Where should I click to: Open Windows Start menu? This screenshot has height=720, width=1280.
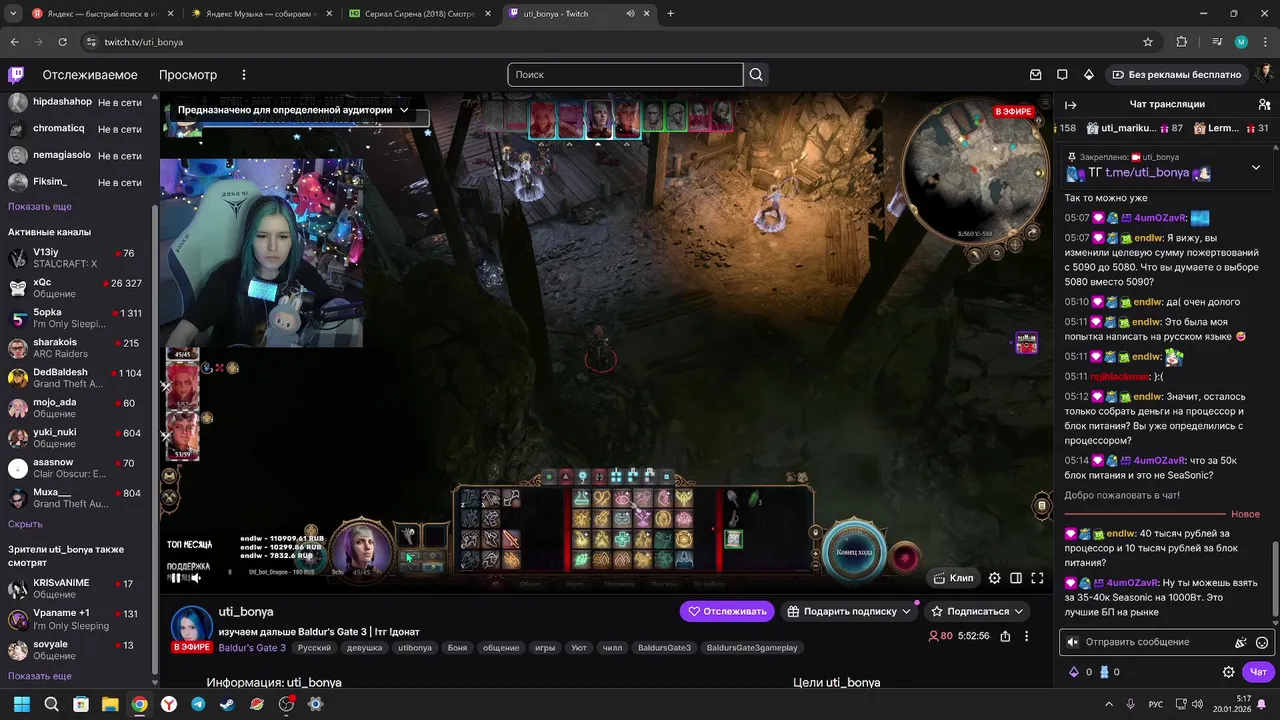click(21, 704)
